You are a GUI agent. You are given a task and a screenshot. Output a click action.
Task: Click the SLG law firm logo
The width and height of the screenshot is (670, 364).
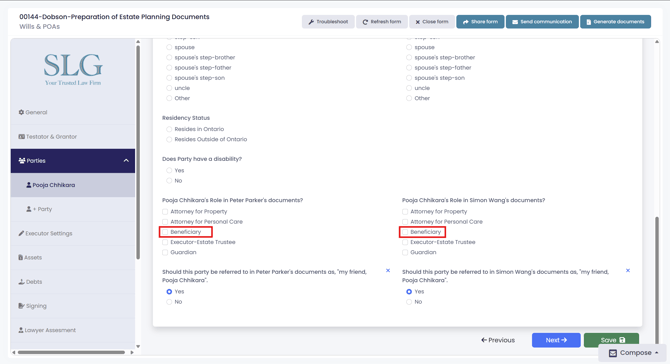coord(73,69)
